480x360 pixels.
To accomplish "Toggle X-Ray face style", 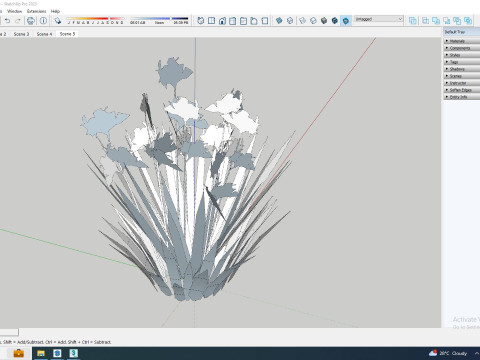I will point(279,21).
